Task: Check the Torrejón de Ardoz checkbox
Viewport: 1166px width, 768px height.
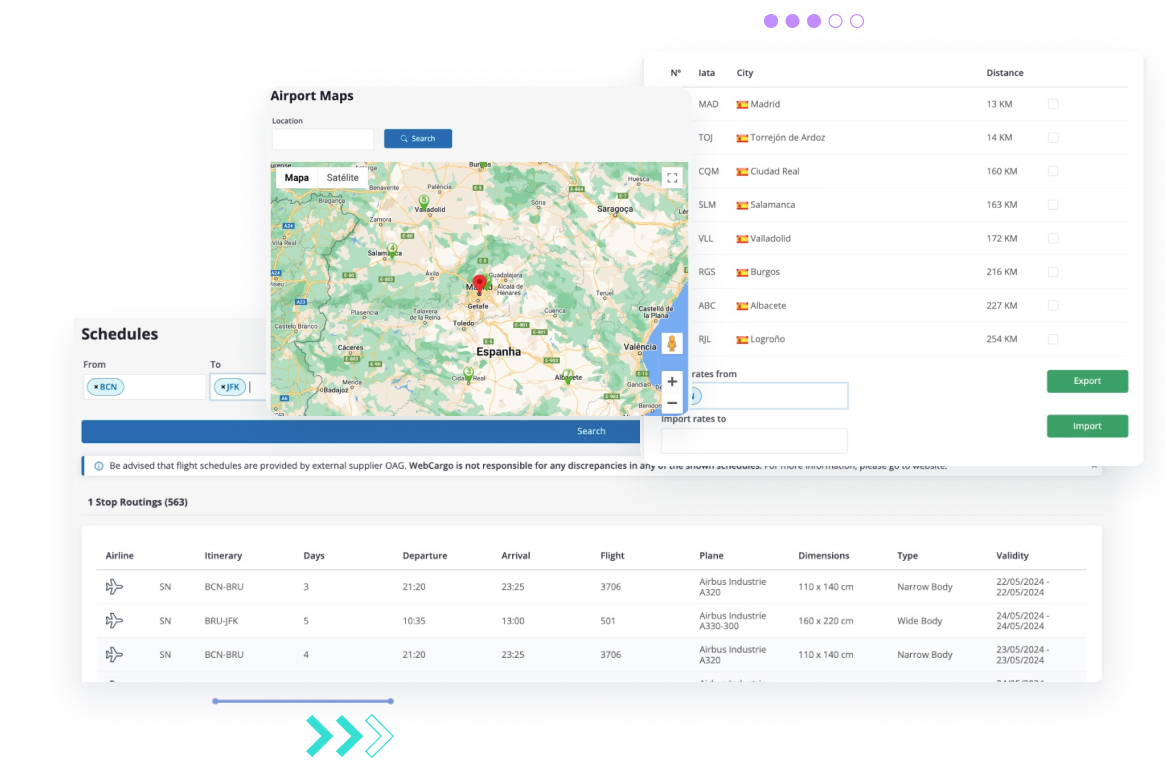Action: [x=1053, y=138]
